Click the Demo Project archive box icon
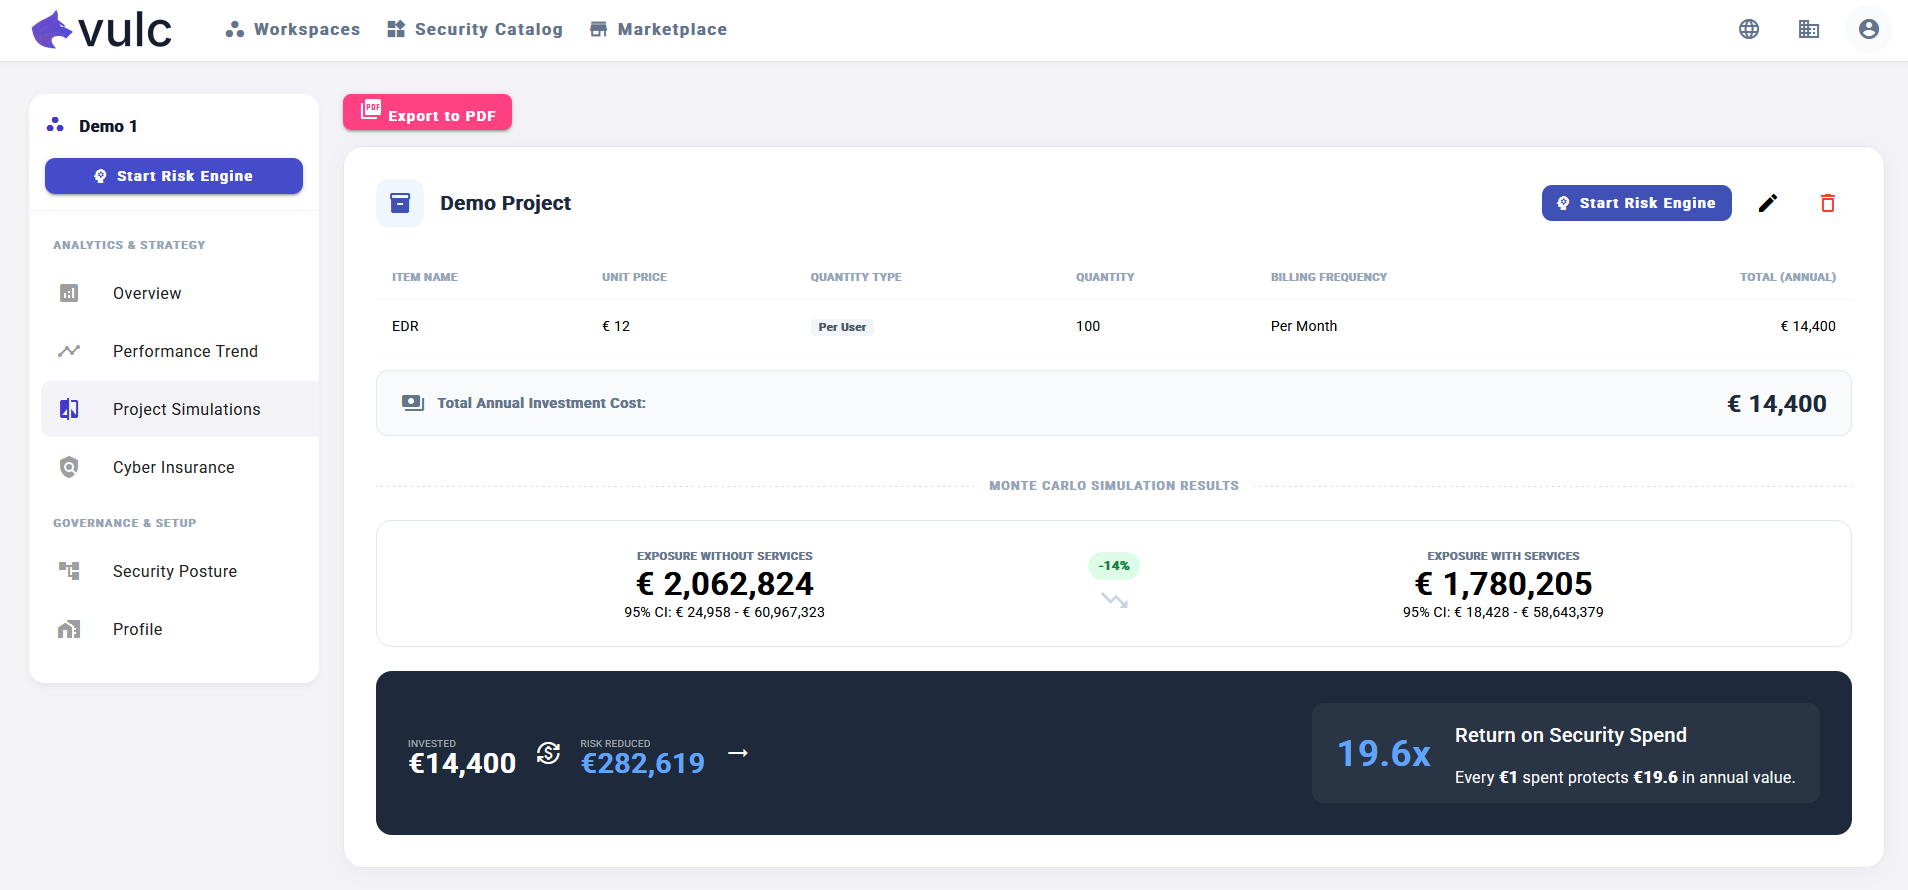Viewport: 1908px width, 890px height. pos(400,203)
